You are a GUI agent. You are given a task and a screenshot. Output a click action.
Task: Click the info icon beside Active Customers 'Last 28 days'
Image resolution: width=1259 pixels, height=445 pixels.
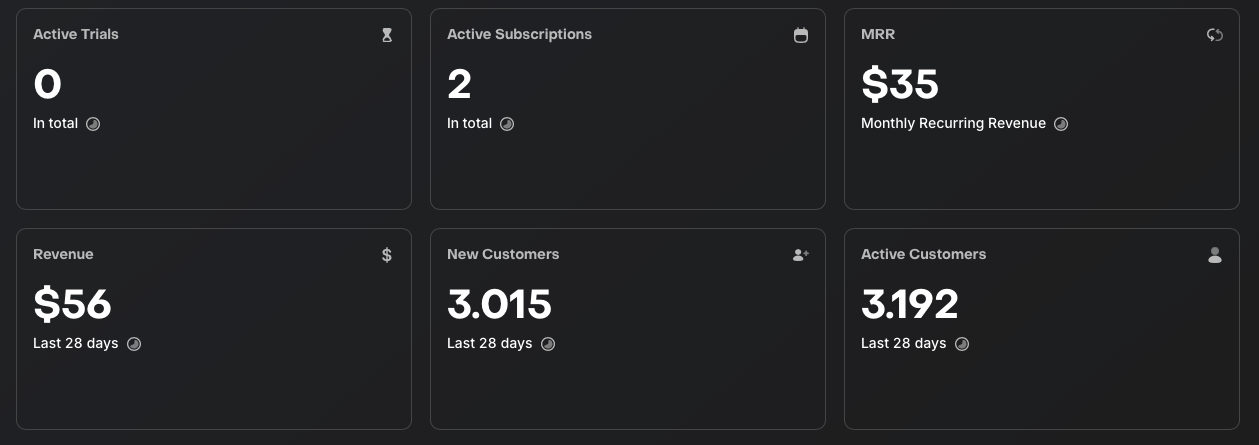pyautogui.click(x=962, y=344)
